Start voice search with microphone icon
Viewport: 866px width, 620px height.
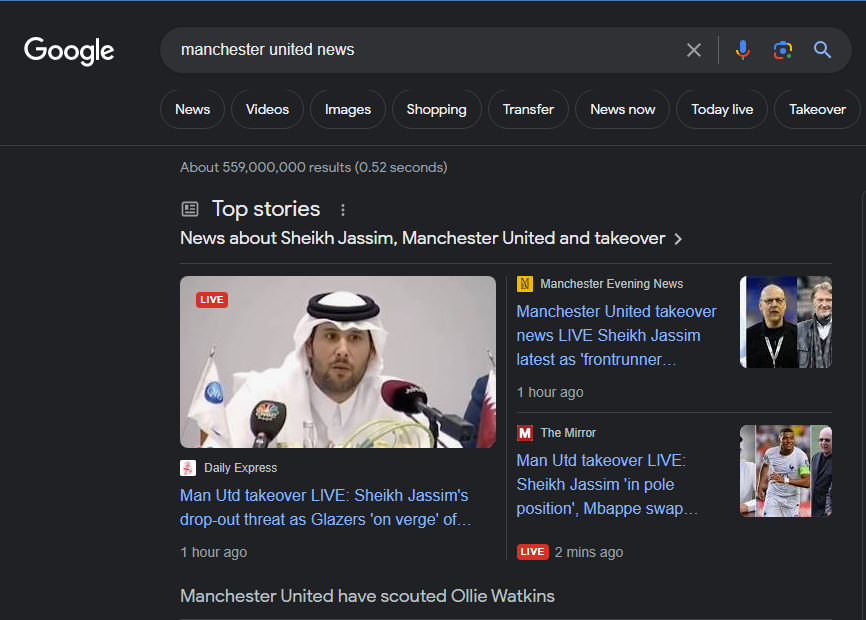pyautogui.click(x=743, y=50)
